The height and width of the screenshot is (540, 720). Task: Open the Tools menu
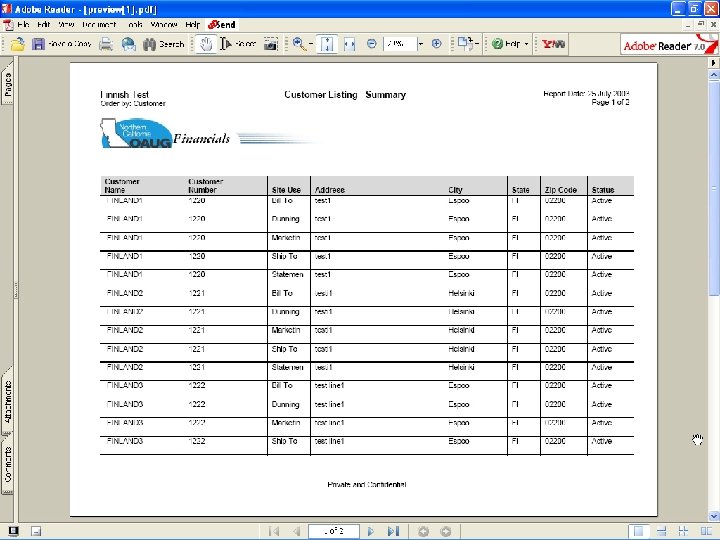(134, 25)
